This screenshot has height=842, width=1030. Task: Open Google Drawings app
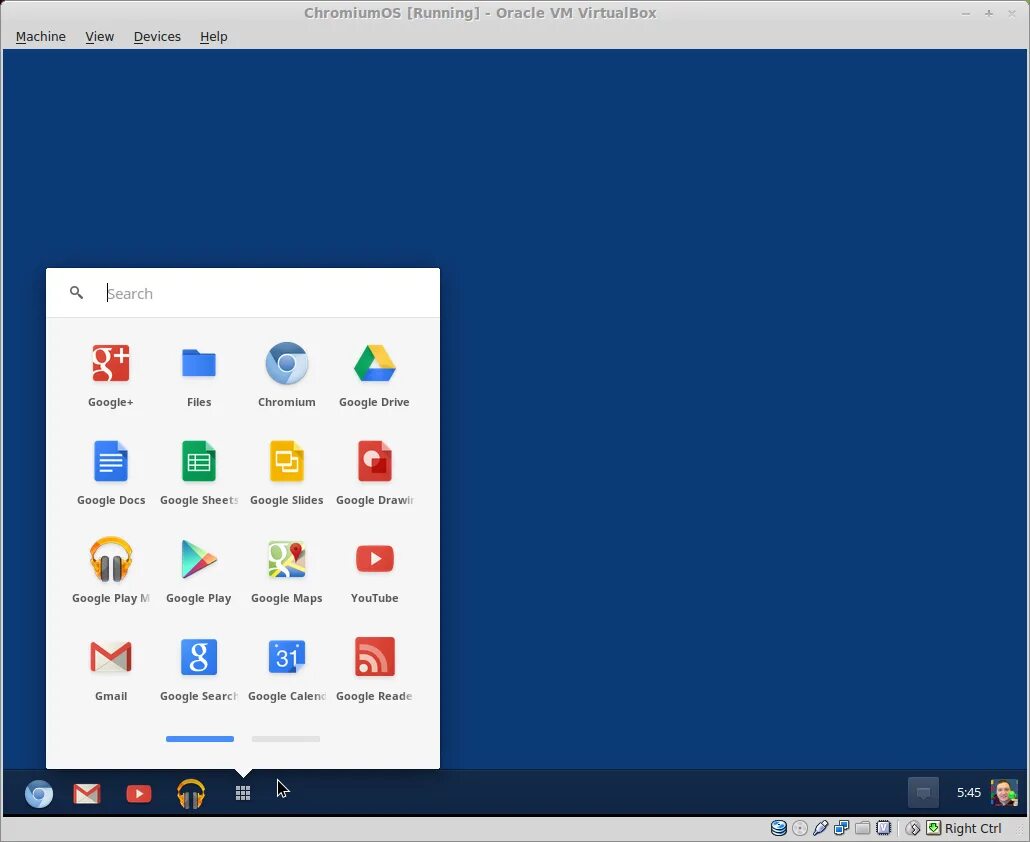374,461
